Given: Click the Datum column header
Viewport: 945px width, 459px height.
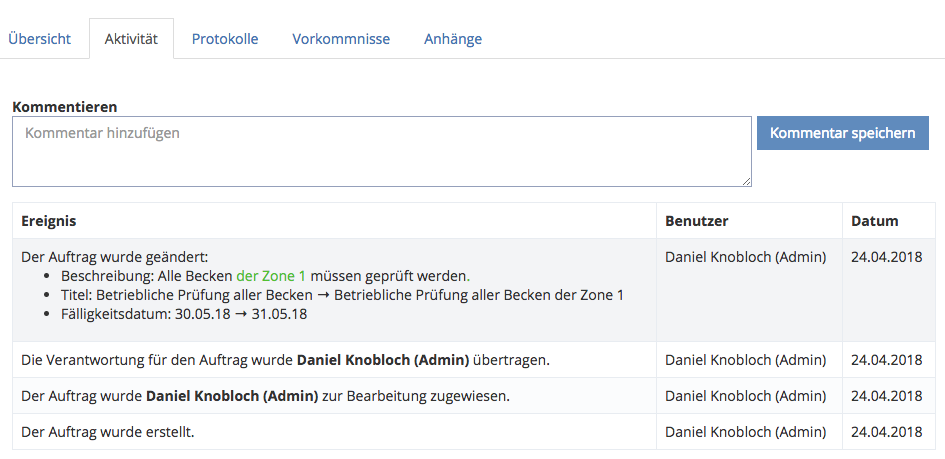Looking at the screenshot, I should pos(875,221).
